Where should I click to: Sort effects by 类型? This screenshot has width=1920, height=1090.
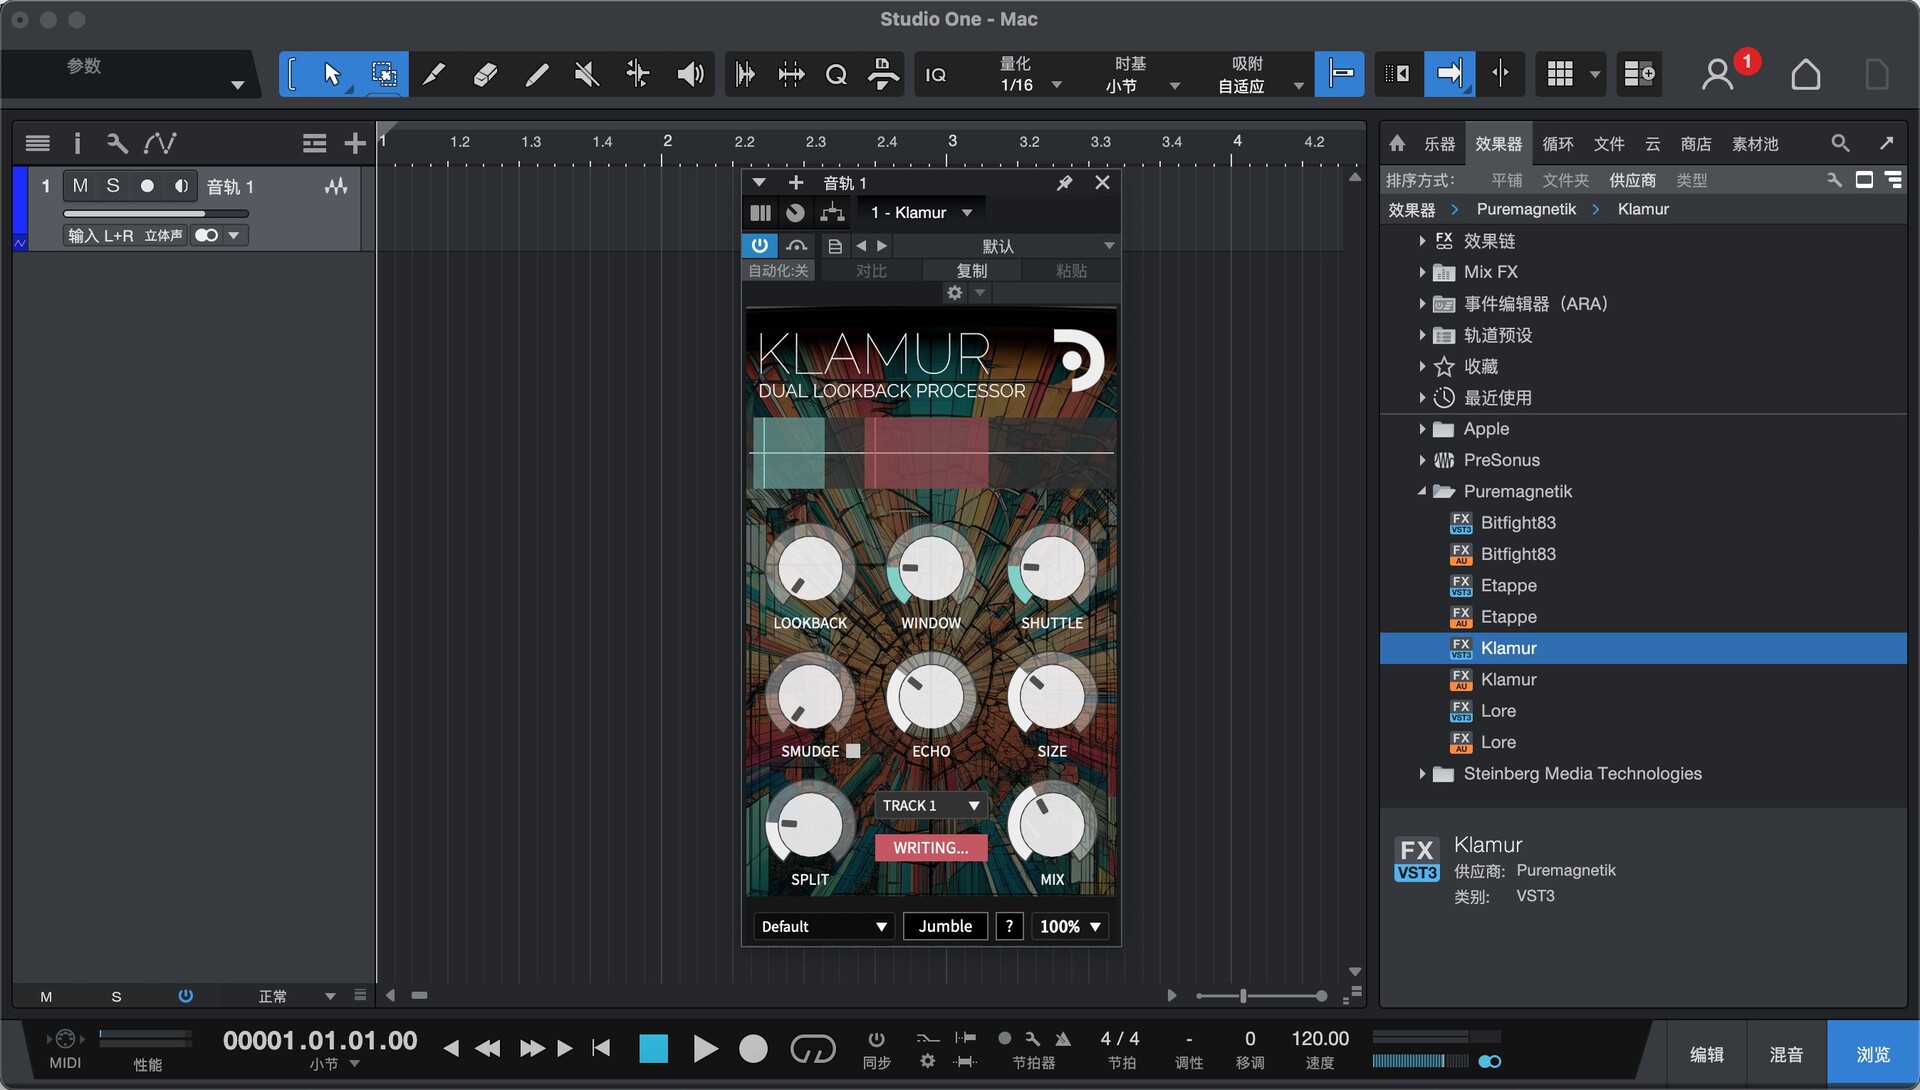point(1691,180)
